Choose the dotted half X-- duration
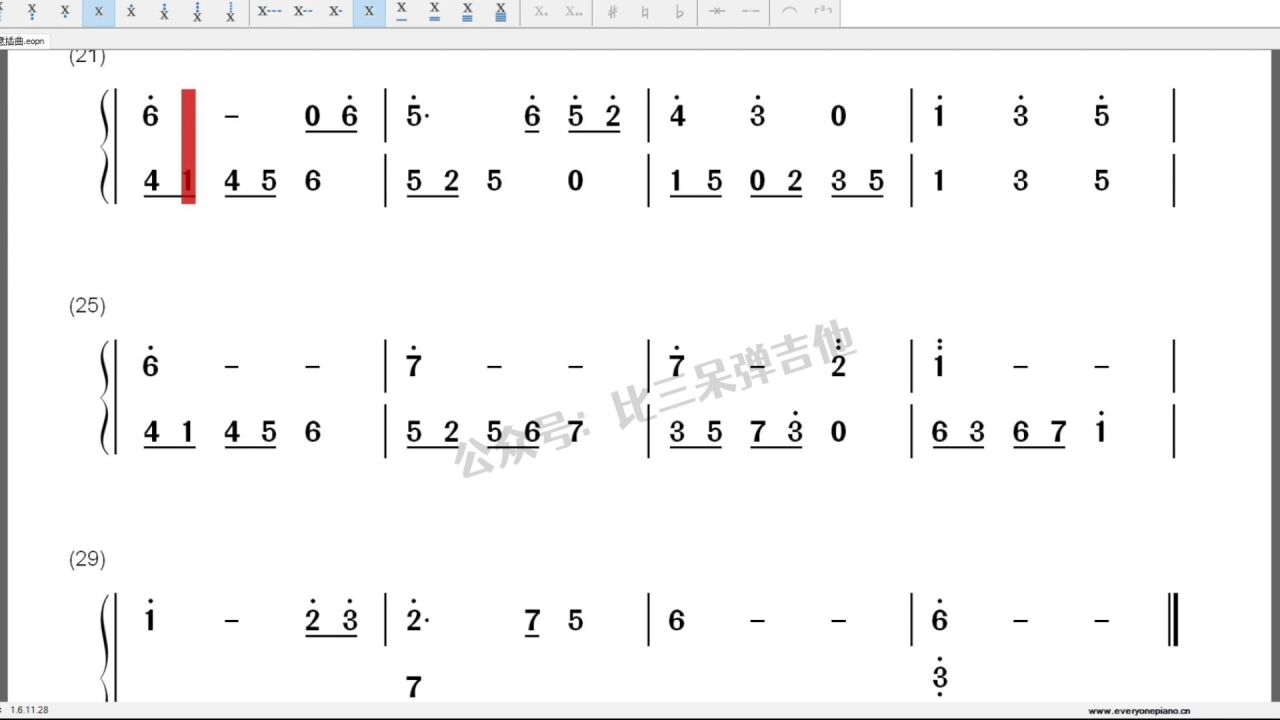Viewport: 1280px width, 720px height. click(x=303, y=12)
